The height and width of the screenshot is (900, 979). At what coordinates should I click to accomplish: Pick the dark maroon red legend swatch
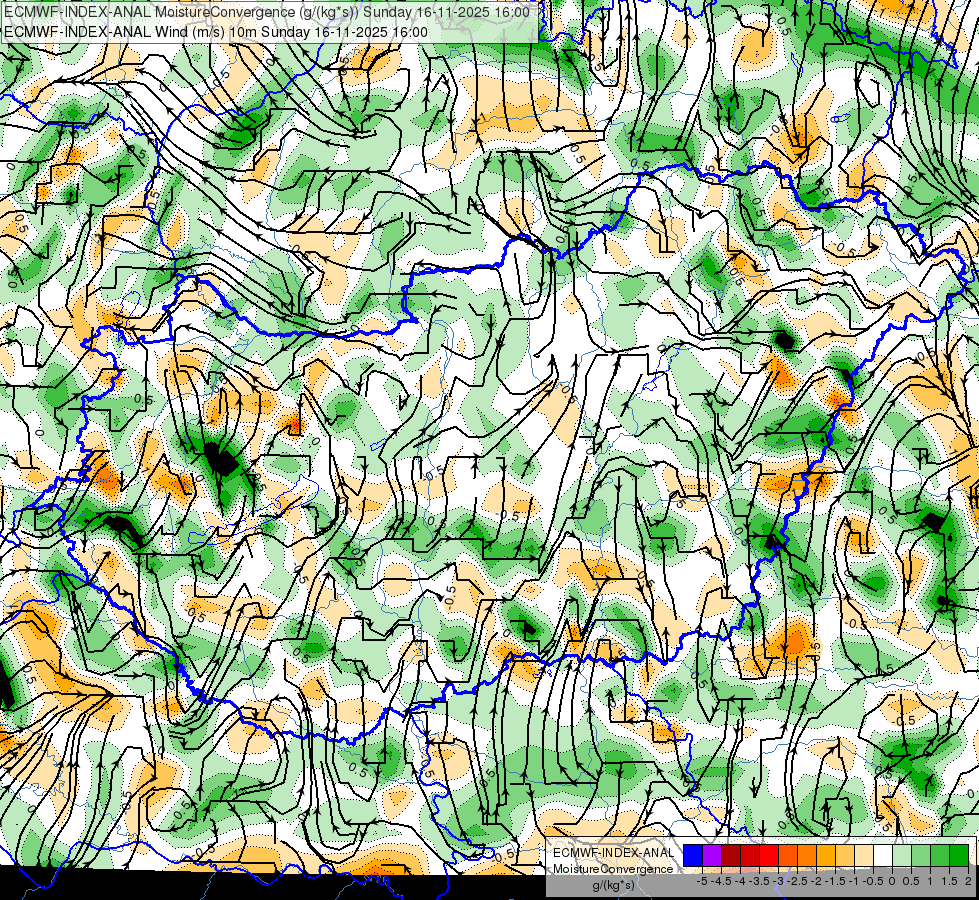731,856
